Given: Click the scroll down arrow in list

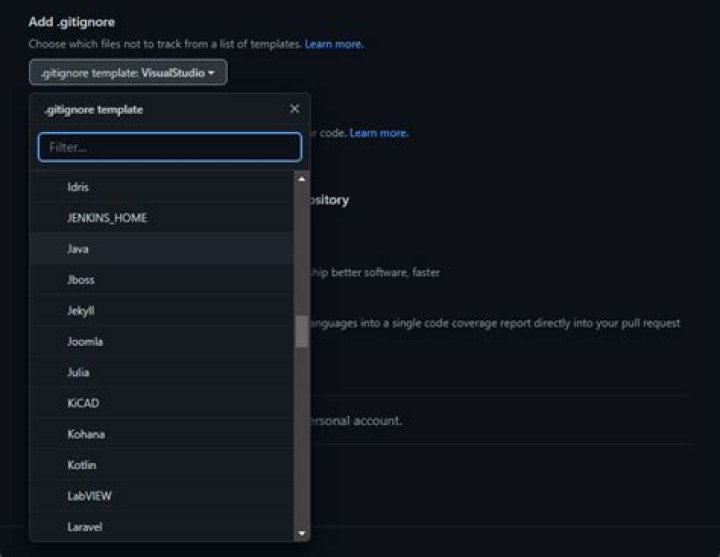Looking at the screenshot, I should [x=302, y=534].
